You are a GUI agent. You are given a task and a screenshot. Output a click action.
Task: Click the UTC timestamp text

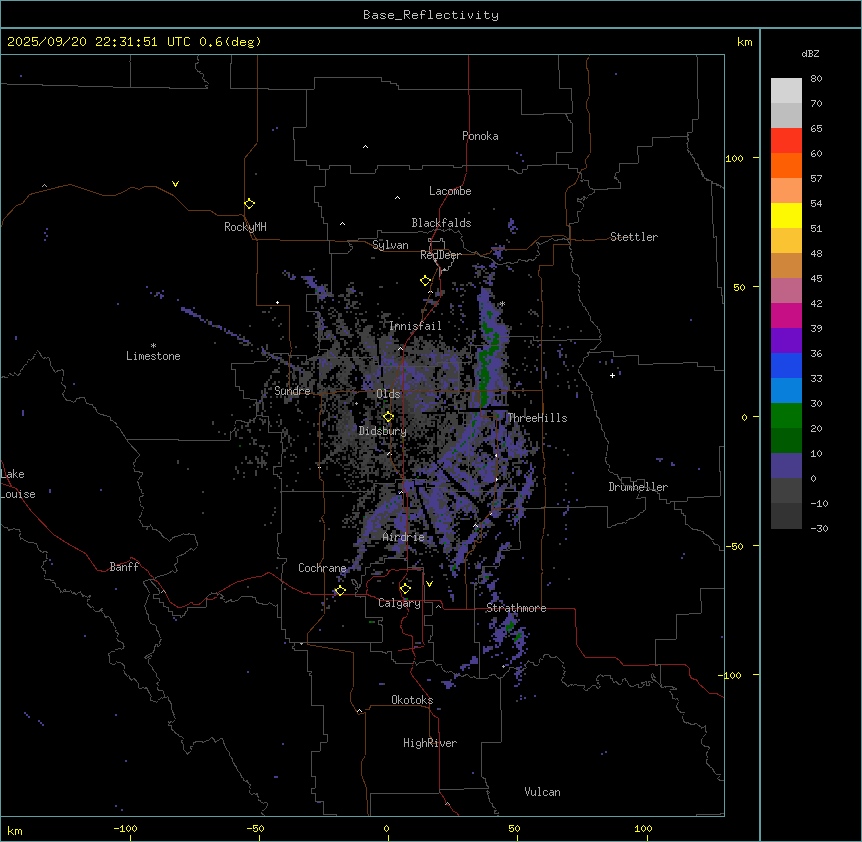tap(134, 42)
